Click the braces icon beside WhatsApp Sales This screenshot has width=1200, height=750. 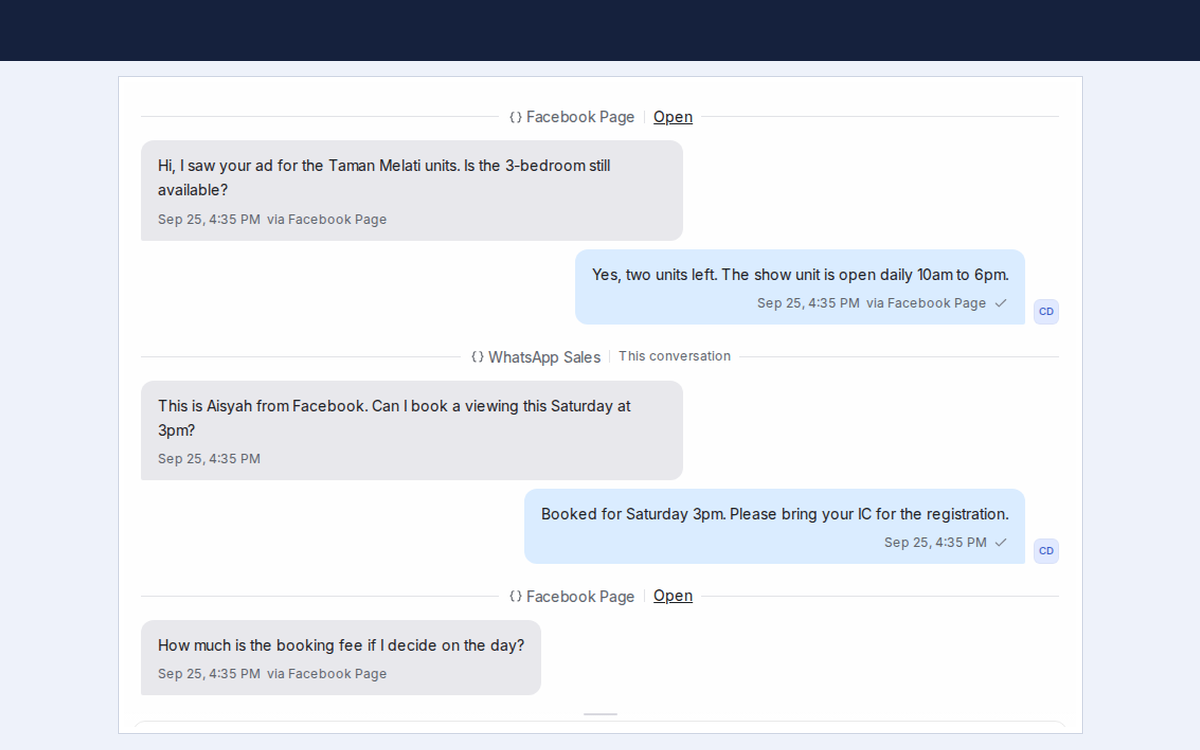pos(478,357)
